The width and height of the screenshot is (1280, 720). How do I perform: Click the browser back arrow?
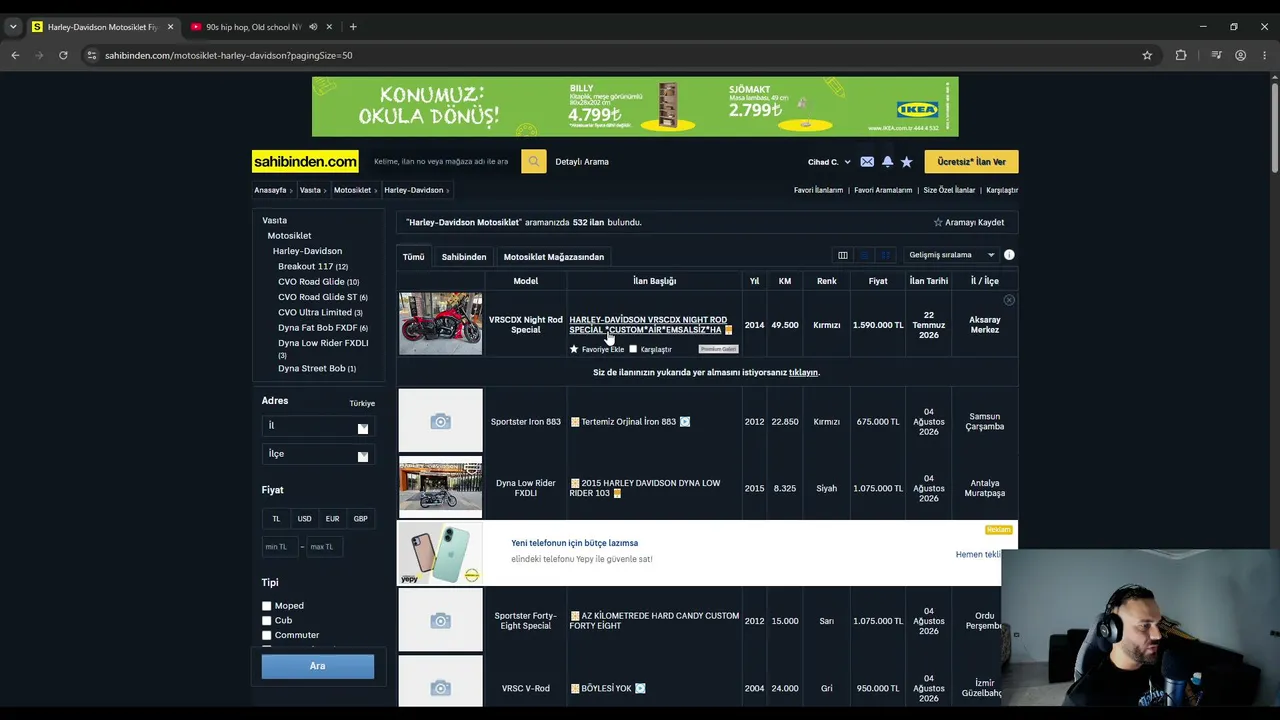tap(15, 55)
